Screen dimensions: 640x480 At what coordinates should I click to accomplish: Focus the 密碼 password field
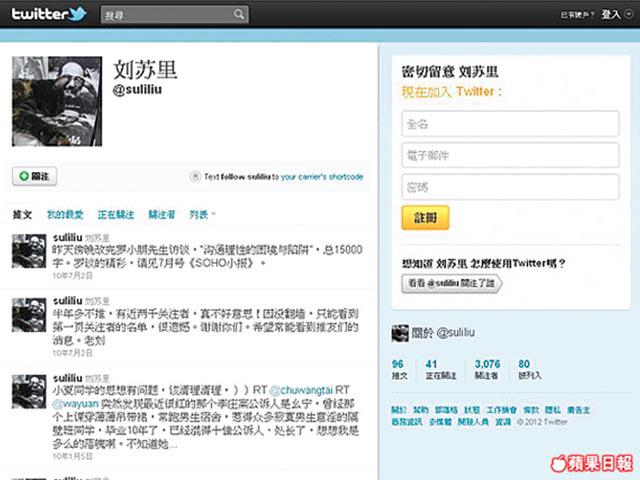(x=510, y=187)
